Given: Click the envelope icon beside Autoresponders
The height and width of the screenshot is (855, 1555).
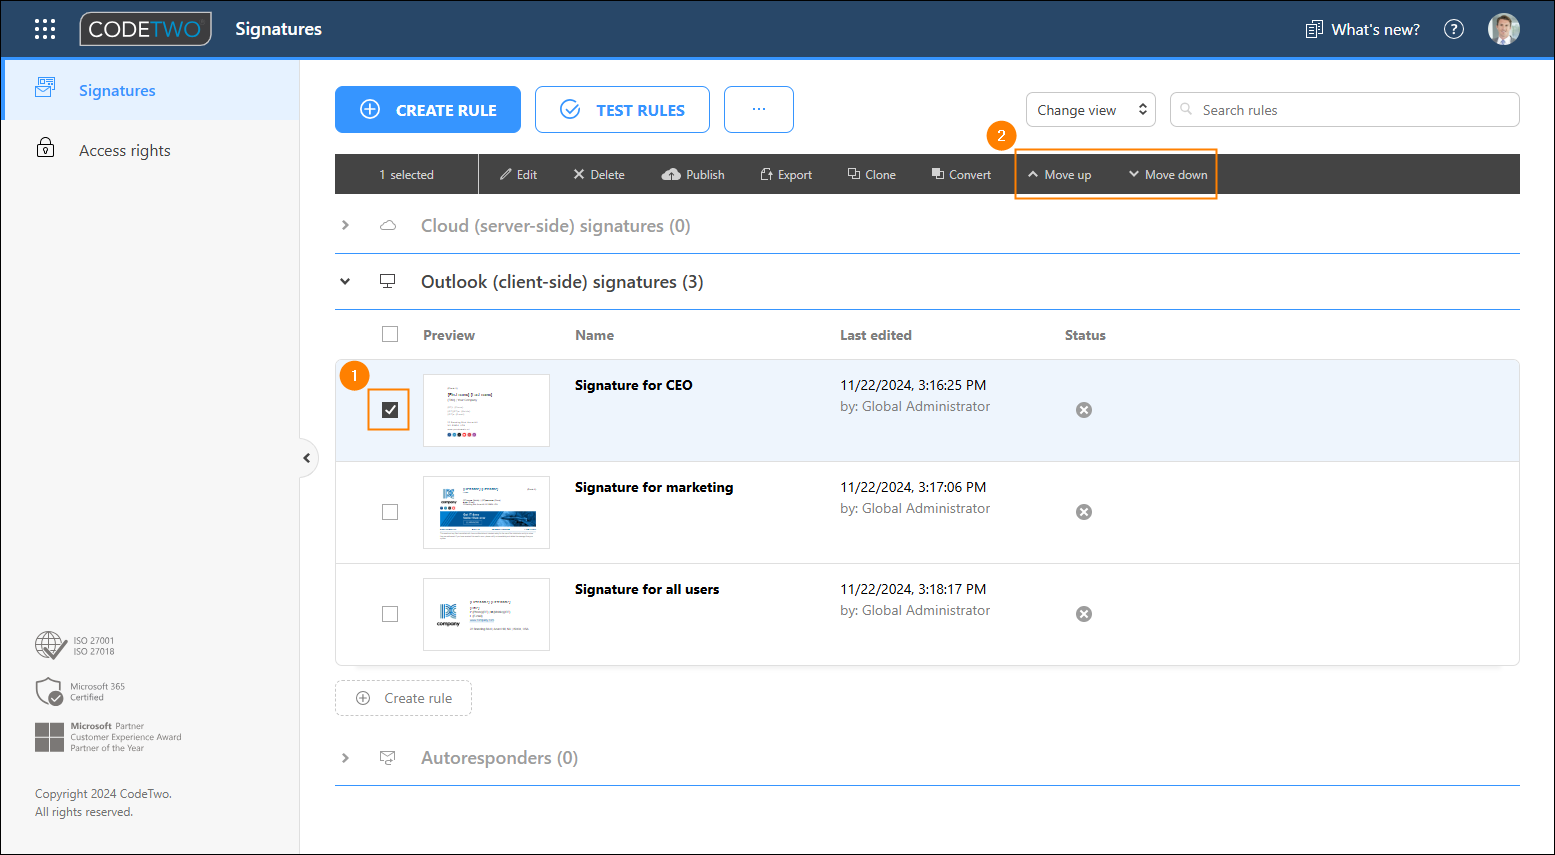Looking at the screenshot, I should 388,758.
